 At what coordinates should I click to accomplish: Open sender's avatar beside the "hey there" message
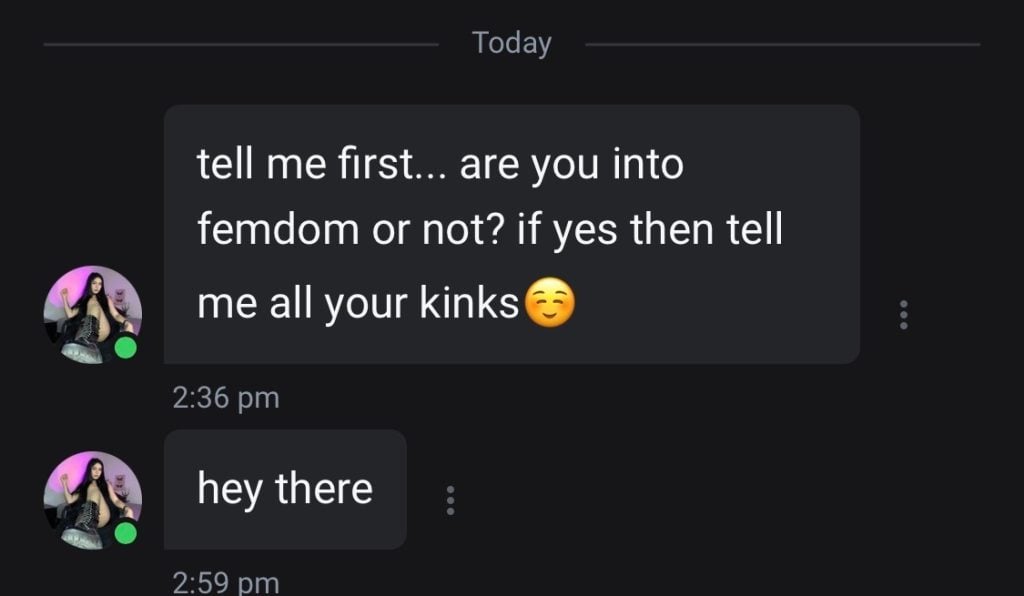[92, 499]
